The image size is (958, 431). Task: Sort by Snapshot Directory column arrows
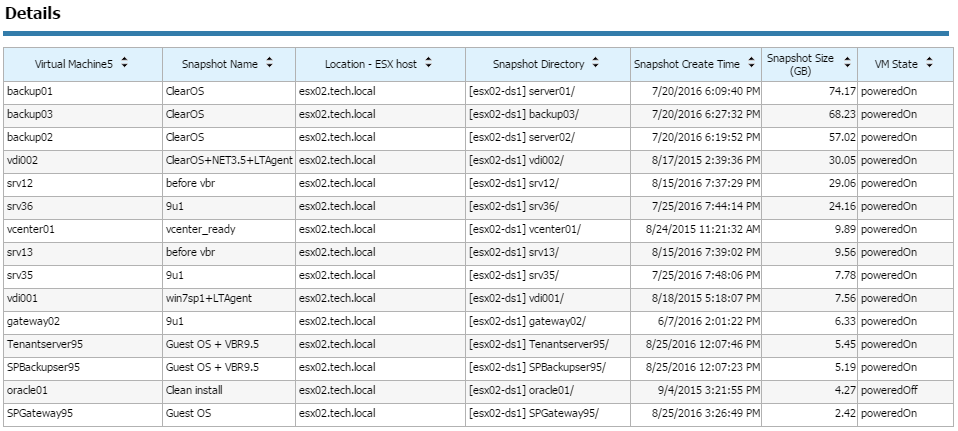pyautogui.click(x=596, y=63)
